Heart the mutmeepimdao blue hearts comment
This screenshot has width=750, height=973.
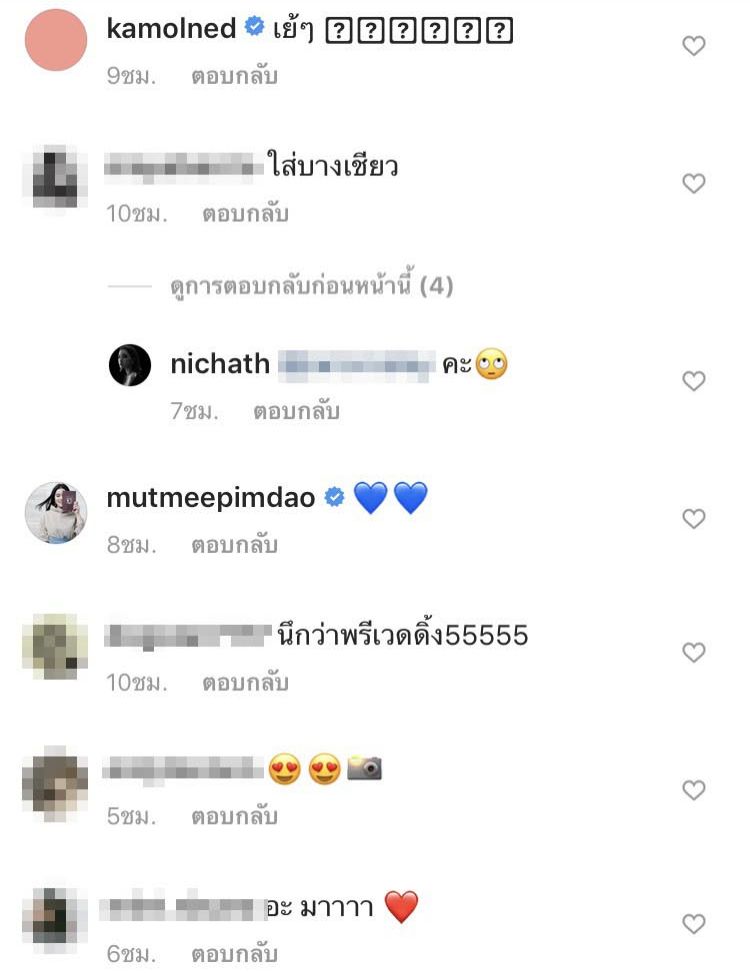(694, 519)
